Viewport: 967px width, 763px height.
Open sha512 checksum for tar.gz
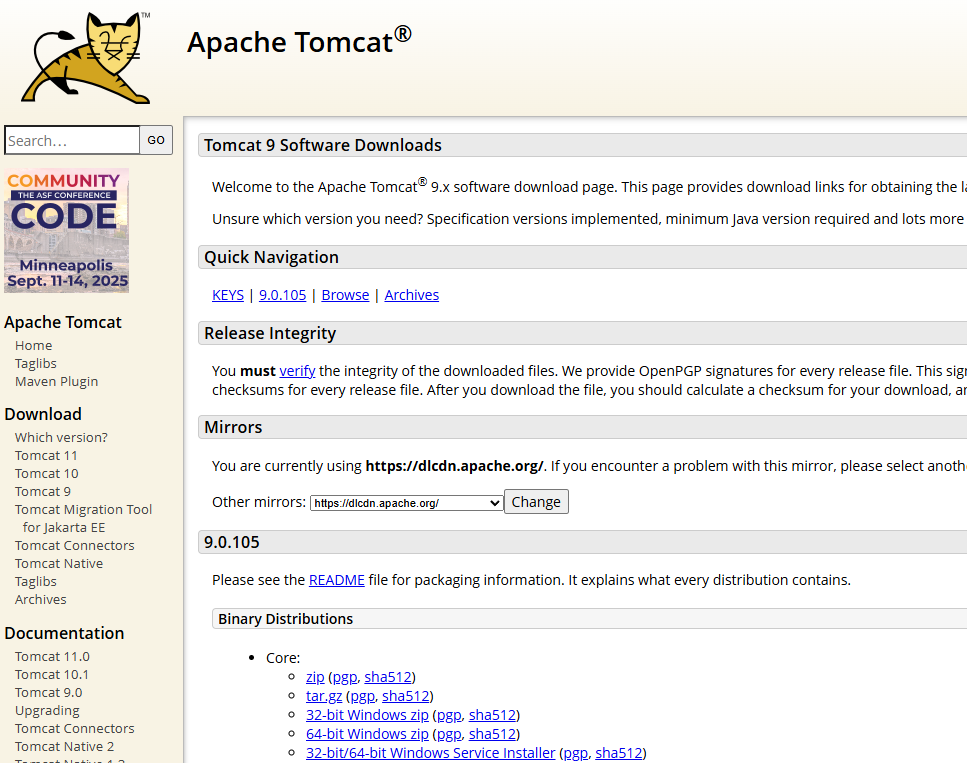(405, 696)
